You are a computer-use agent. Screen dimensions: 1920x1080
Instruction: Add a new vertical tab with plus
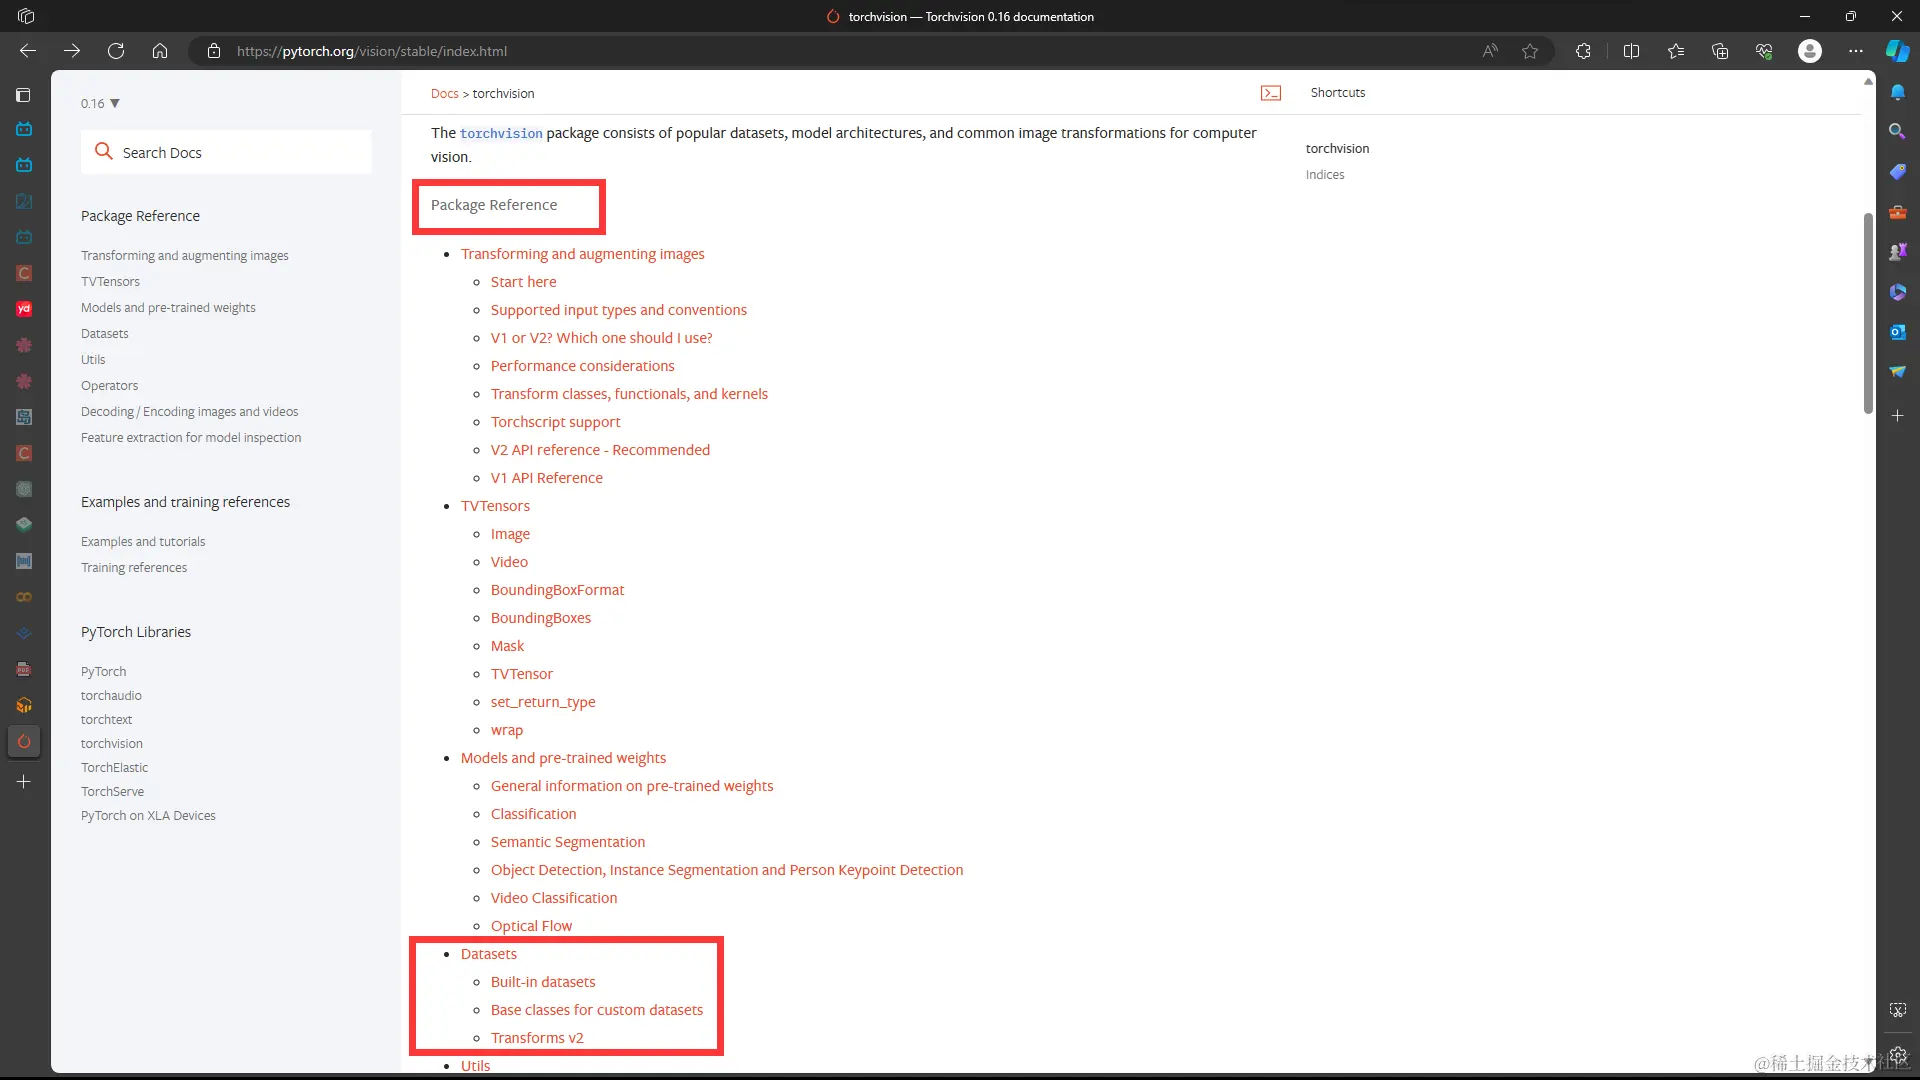click(24, 782)
